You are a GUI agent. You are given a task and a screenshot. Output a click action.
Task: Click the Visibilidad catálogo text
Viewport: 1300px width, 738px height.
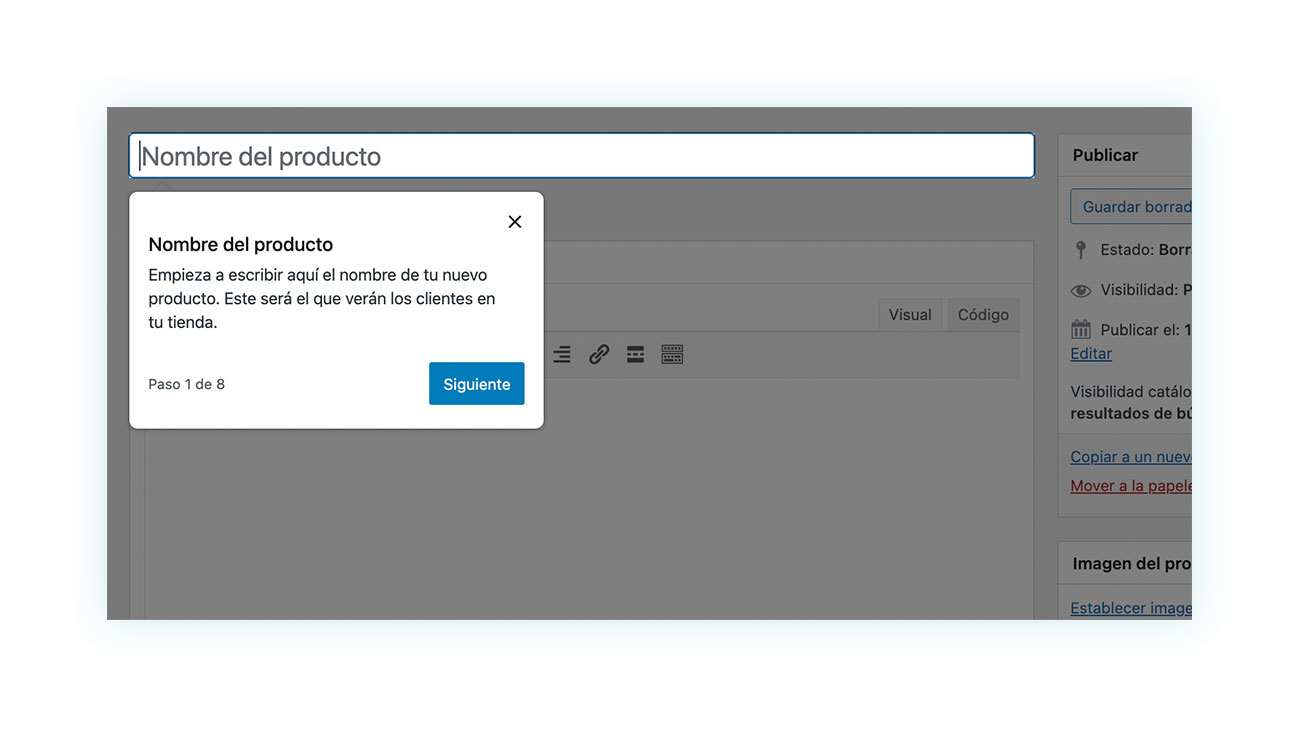pos(1131,392)
